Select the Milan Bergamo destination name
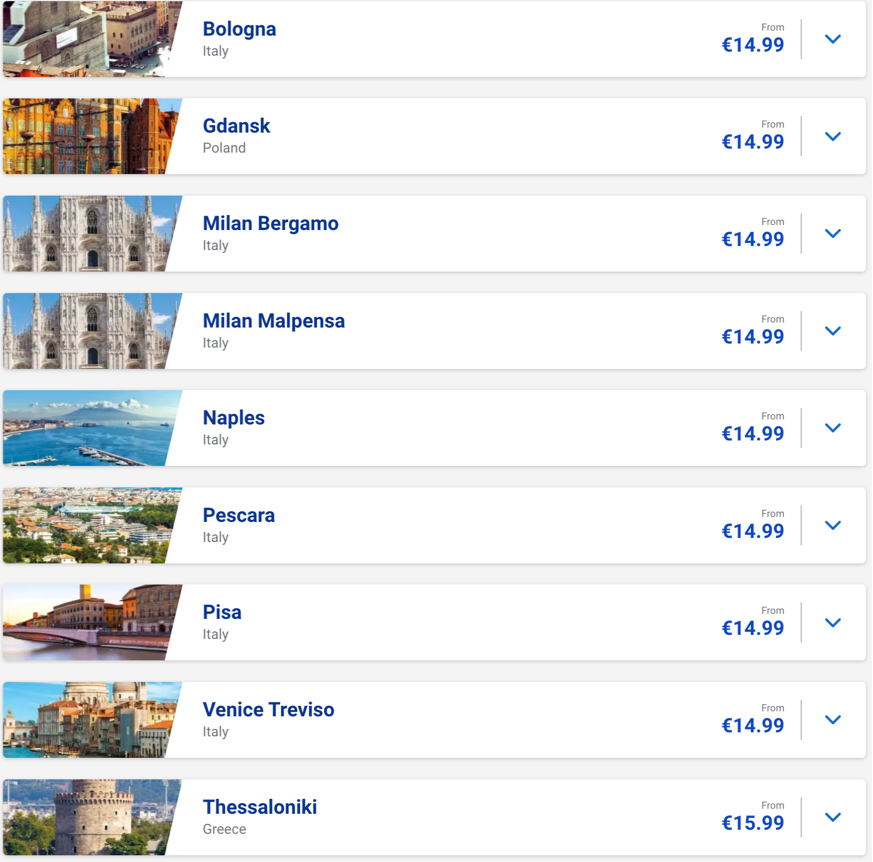 click(271, 223)
